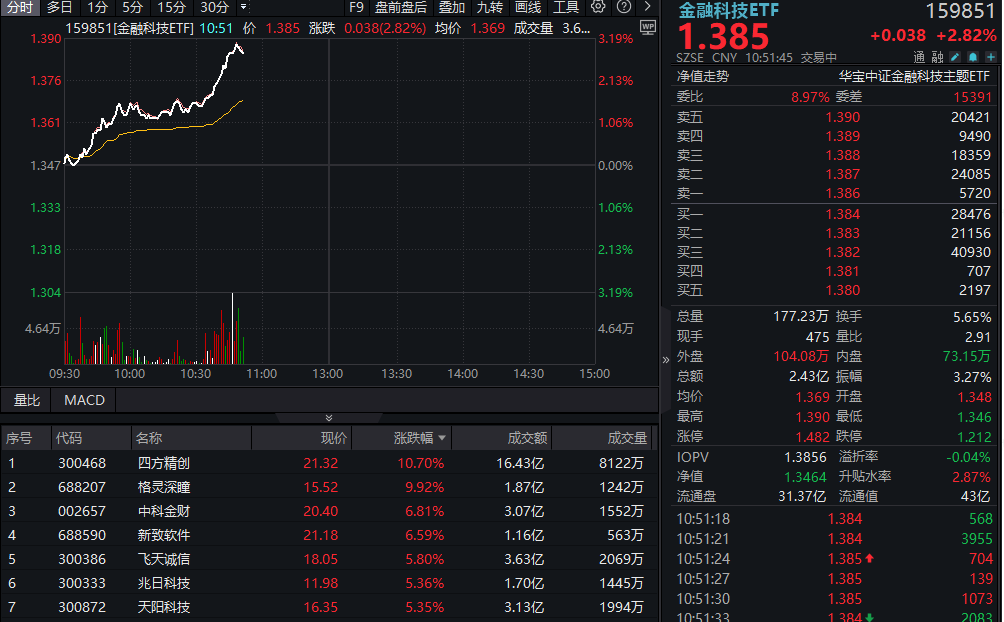Open the settings gear on the top toolbar
This screenshot has height=622, width=1004.
click(597, 7)
